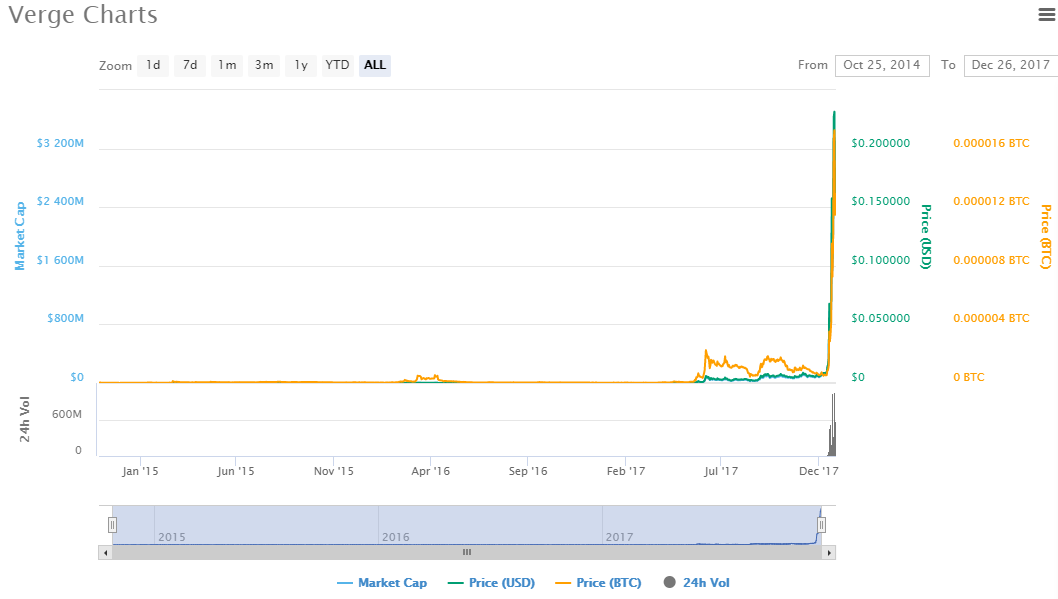Screen dimensions: 1058x599
Task: Click the Jun '15 x-axis label
Action: [x=236, y=471]
